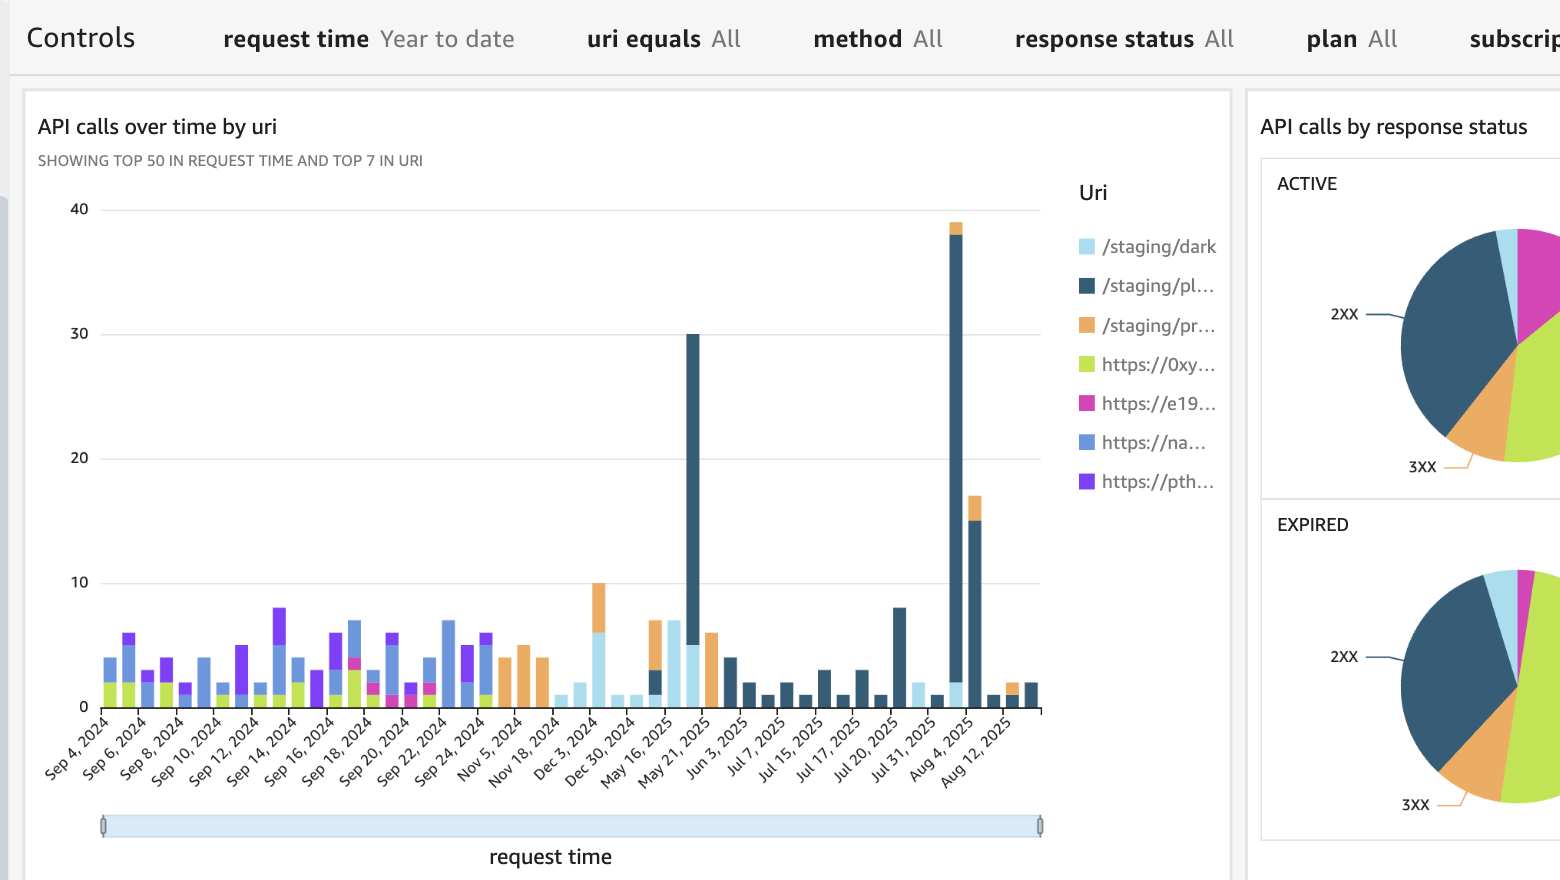Click the /staging/dark legend color swatch
Viewport: 1560px width, 880px height.
[x=1087, y=247]
